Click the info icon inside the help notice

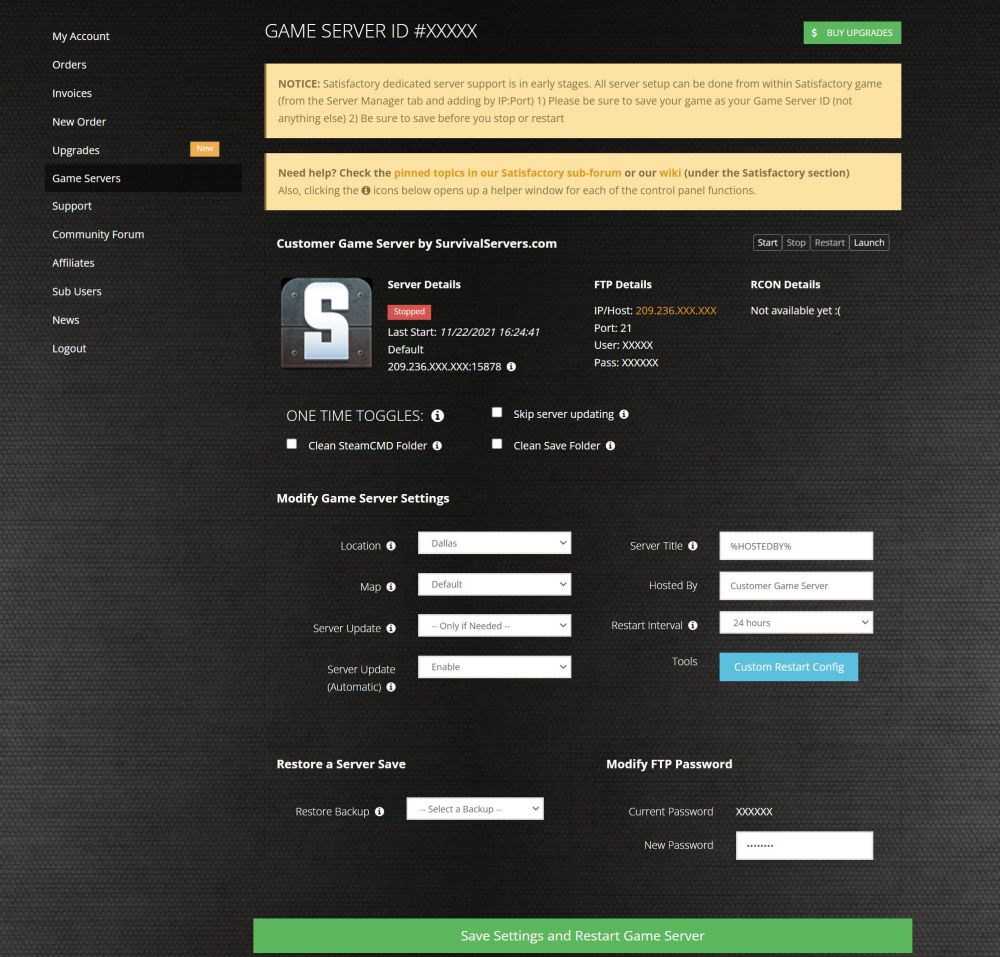[x=365, y=190]
